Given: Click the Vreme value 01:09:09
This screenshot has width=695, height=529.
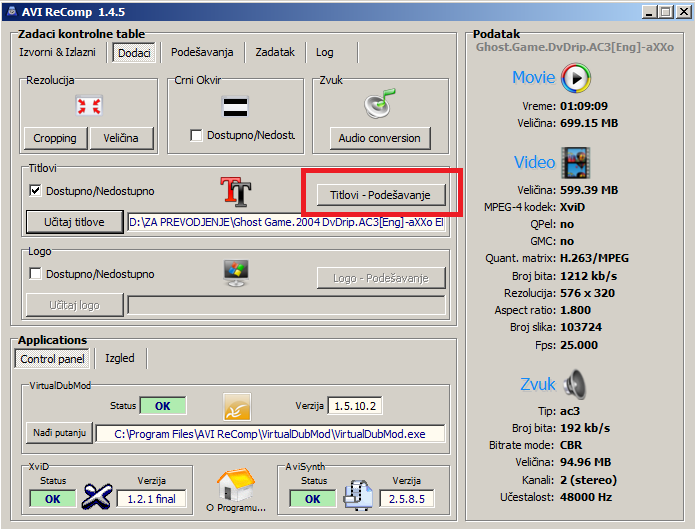Looking at the screenshot, I should point(584,106).
